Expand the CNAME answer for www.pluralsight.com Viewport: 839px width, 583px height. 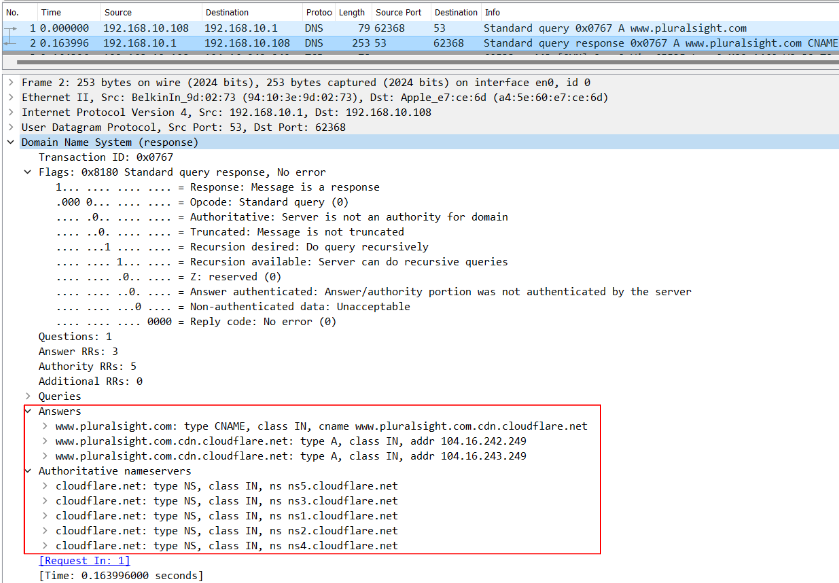click(x=45, y=426)
